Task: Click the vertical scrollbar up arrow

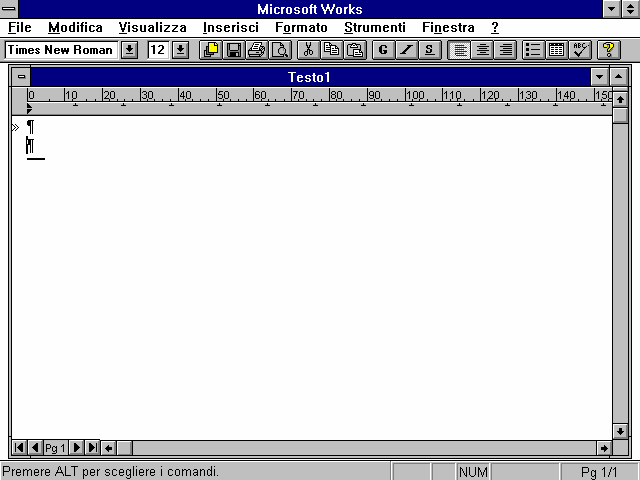Action: (620, 99)
